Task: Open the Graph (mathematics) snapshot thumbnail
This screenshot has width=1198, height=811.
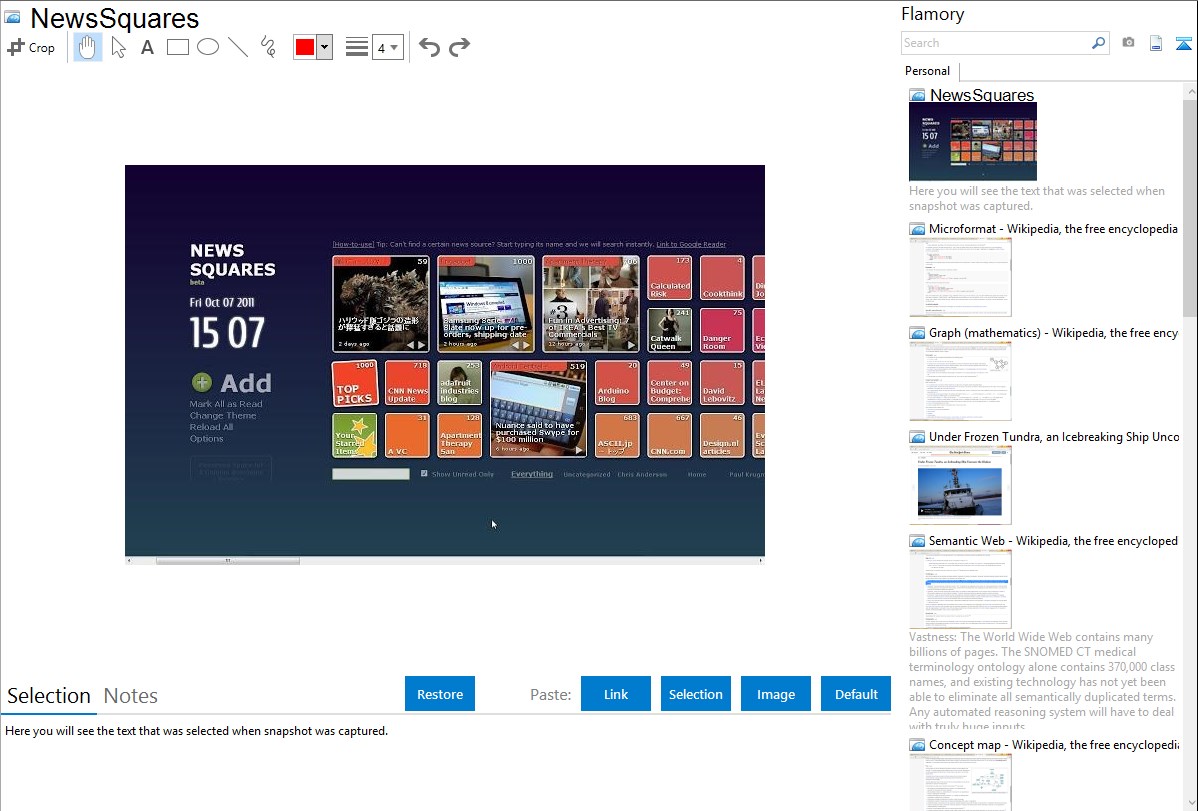Action: [960, 381]
